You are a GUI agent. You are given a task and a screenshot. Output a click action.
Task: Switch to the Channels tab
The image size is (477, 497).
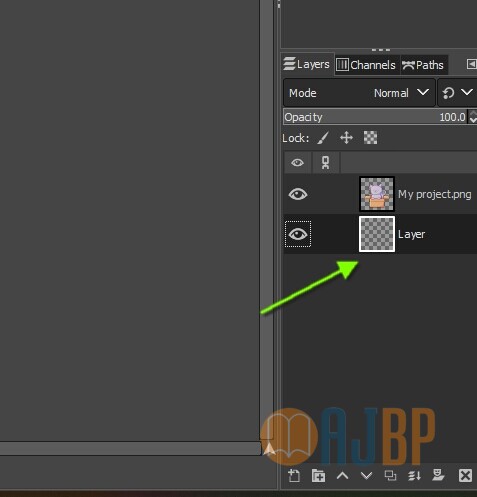[366, 65]
